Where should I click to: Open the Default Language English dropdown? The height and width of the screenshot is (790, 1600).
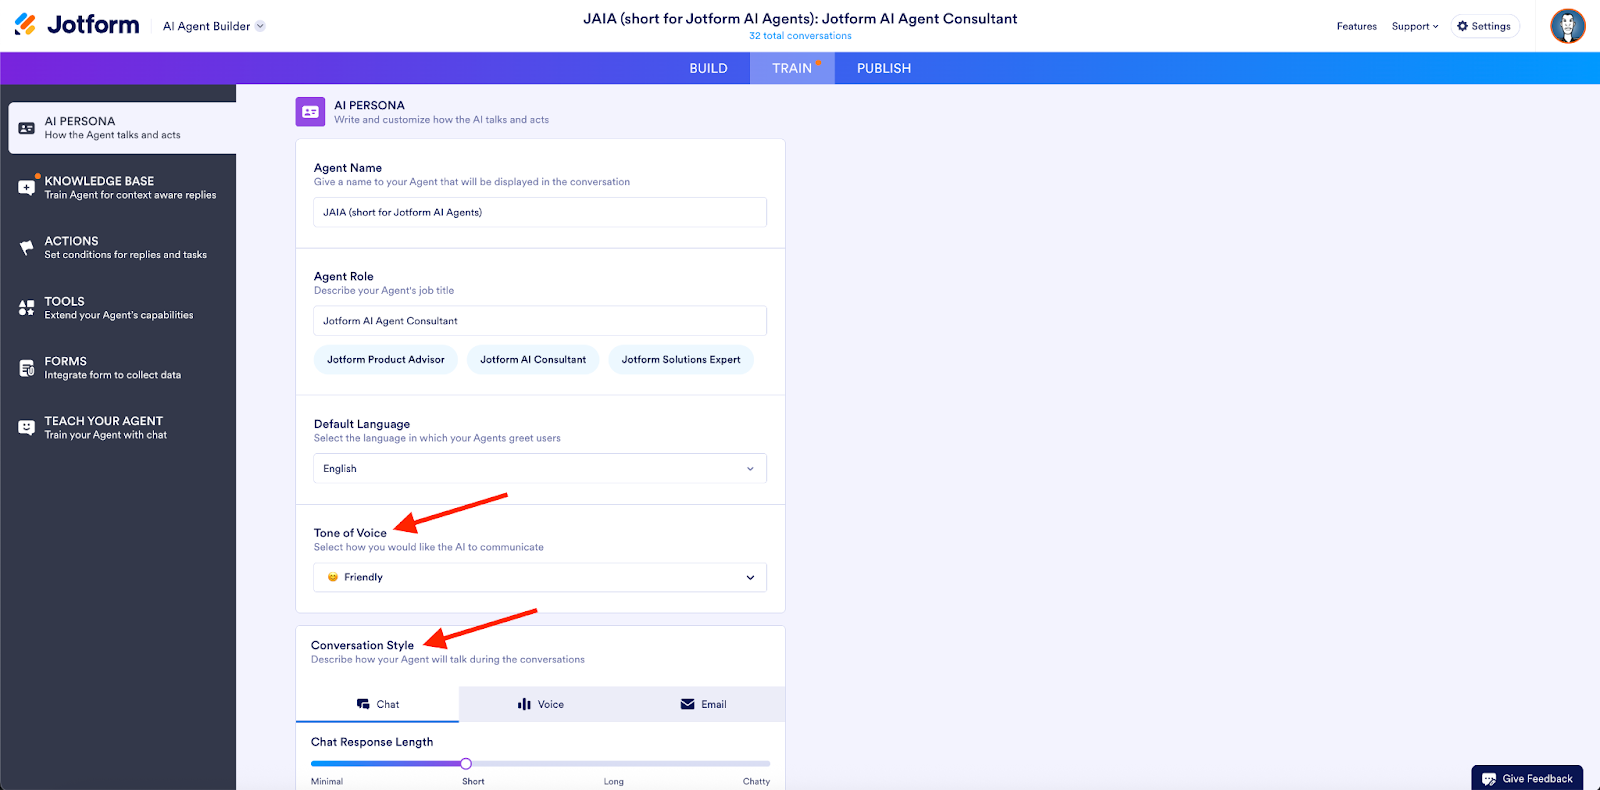pos(540,468)
